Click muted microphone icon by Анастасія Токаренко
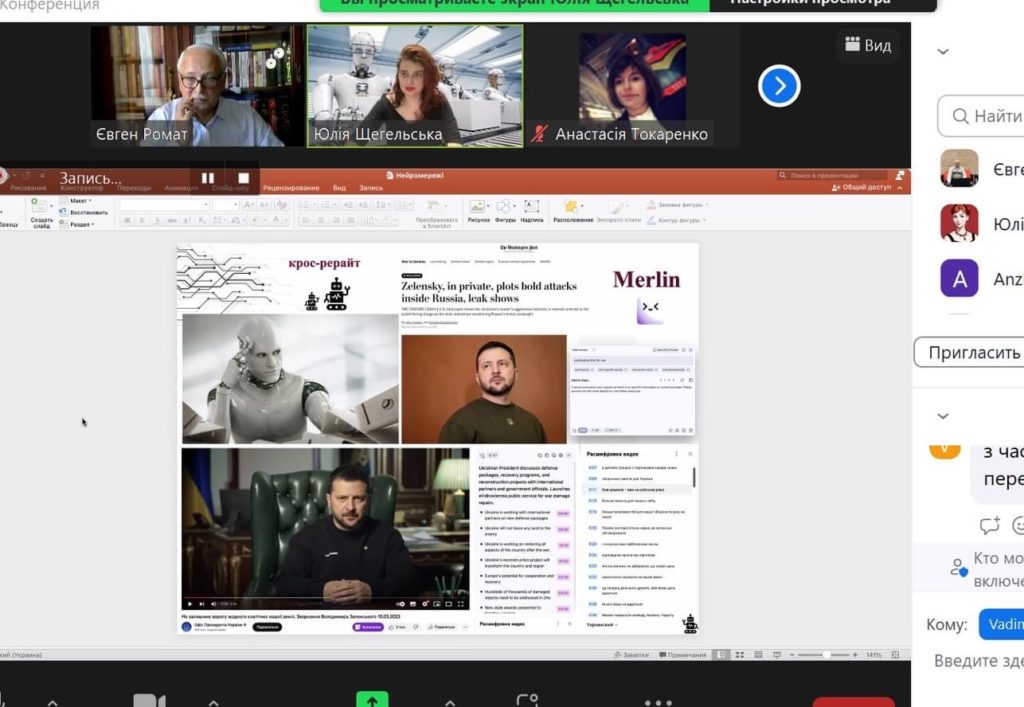 coord(539,134)
